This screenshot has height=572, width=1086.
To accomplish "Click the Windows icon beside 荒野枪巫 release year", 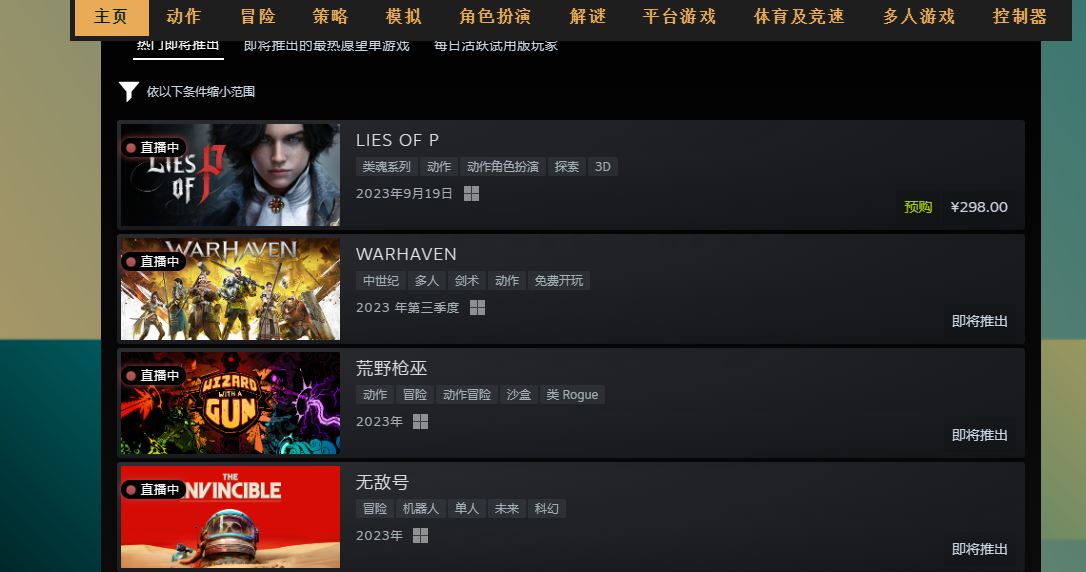I will tap(420, 422).
